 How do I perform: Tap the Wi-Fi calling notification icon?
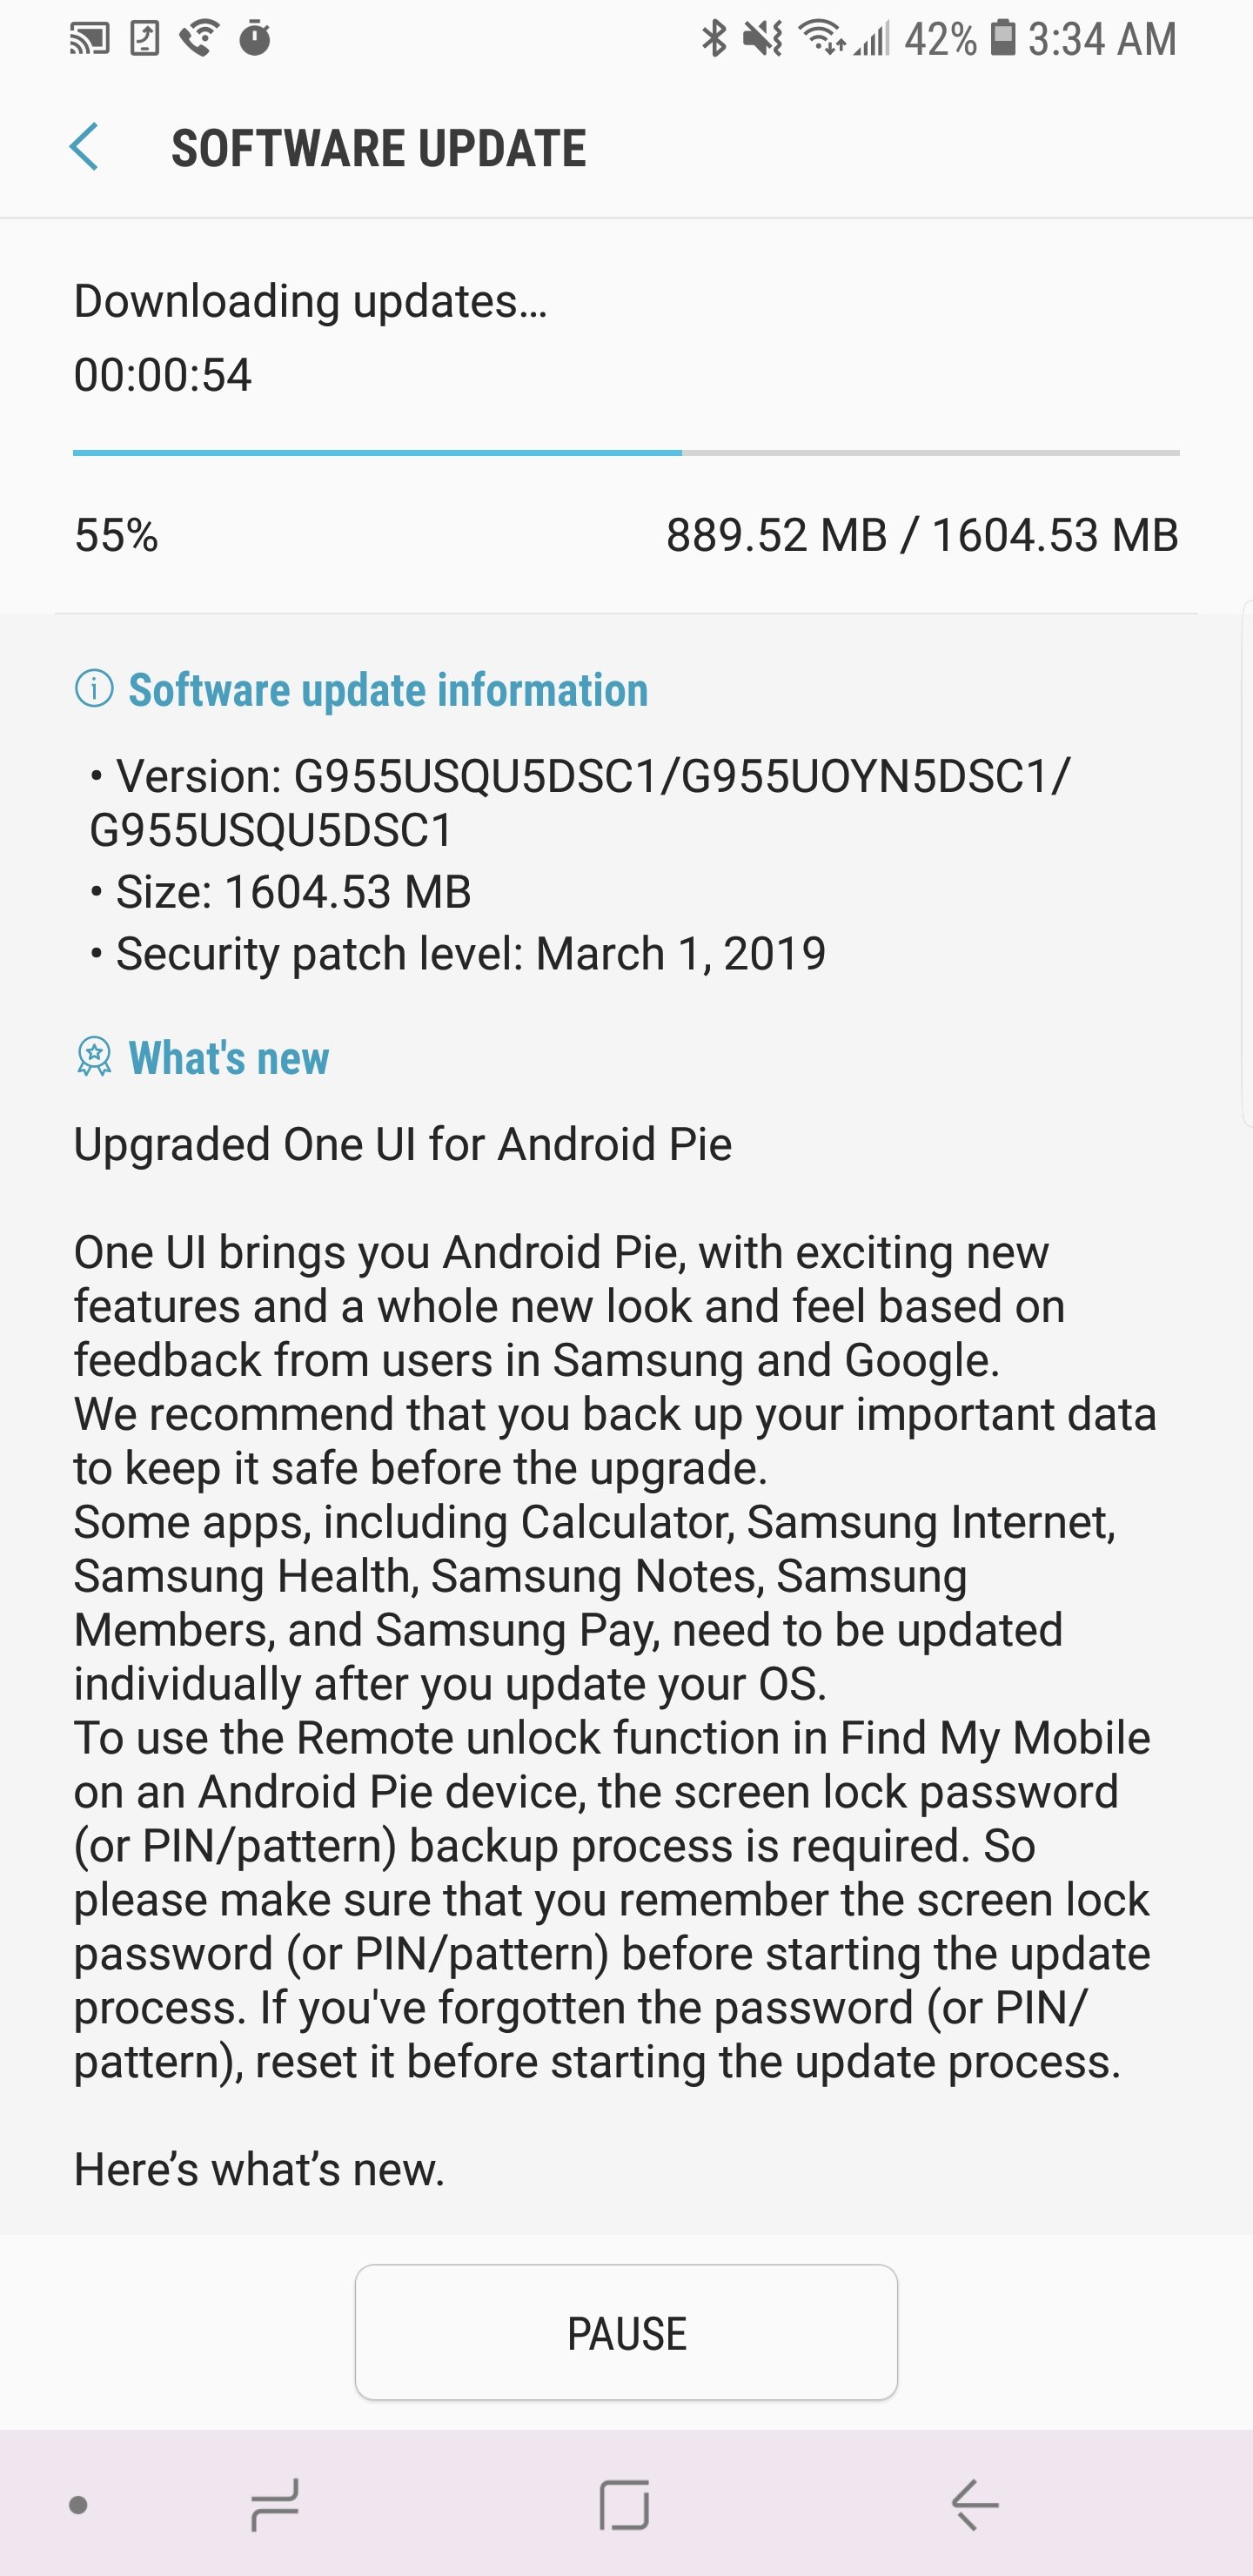click(200, 39)
